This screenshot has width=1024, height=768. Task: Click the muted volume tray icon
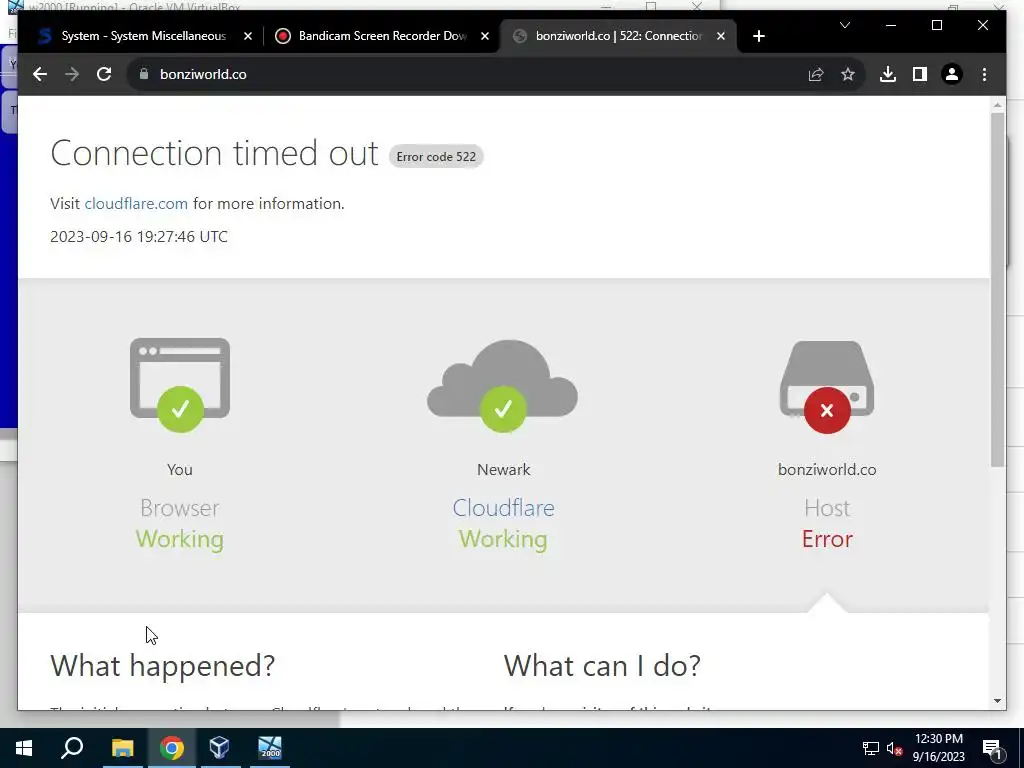point(895,748)
